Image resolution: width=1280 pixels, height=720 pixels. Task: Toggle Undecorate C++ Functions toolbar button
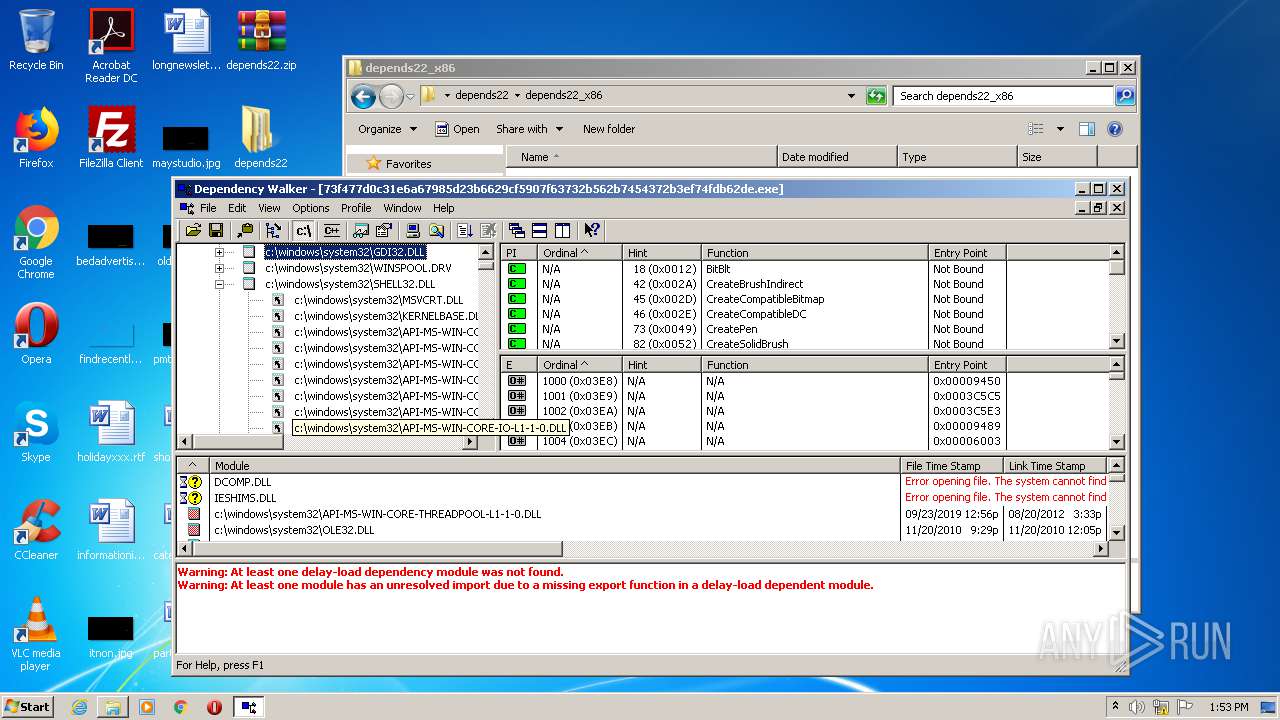(331, 231)
